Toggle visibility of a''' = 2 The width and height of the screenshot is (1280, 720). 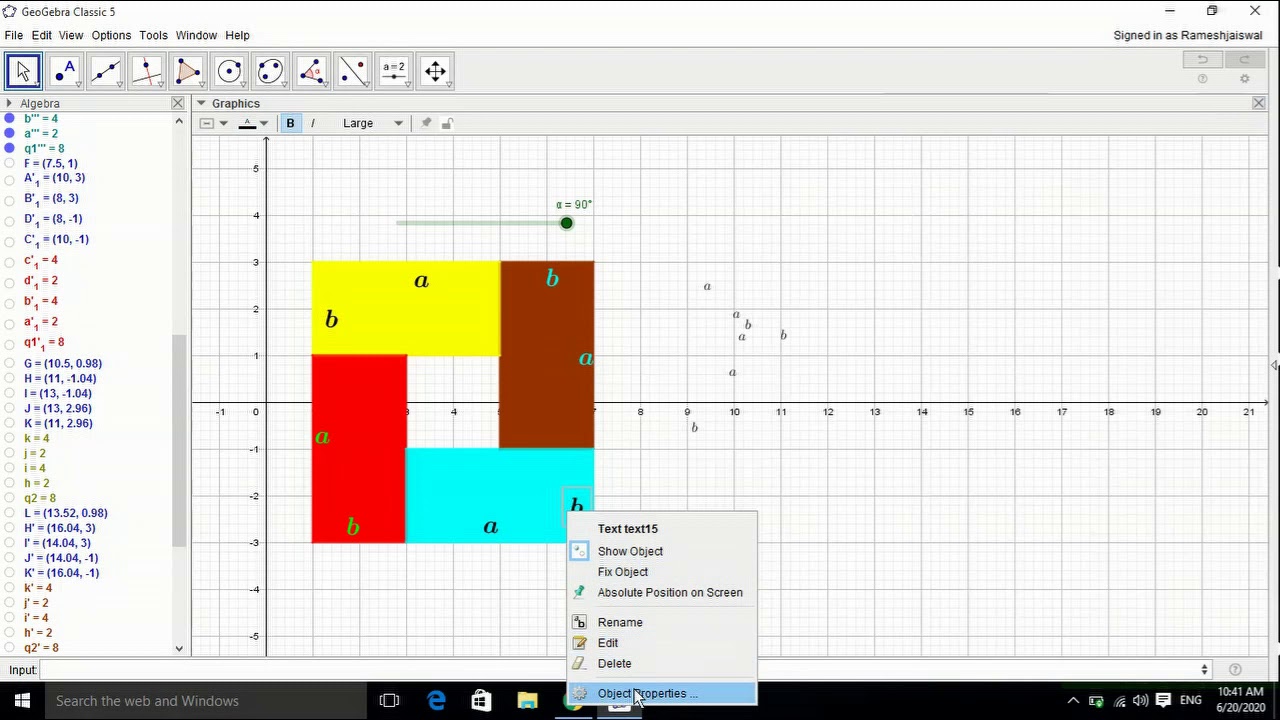[9, 133]
